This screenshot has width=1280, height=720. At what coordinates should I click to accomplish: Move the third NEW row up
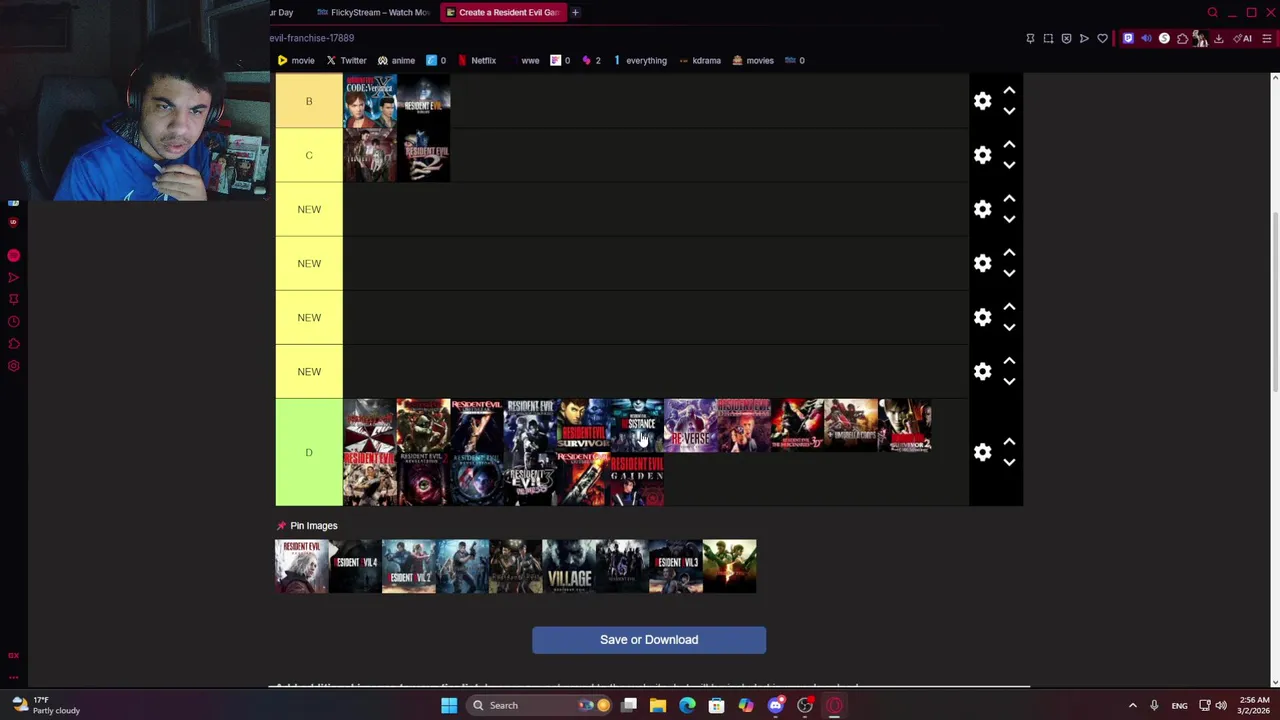coord(1009,307)
